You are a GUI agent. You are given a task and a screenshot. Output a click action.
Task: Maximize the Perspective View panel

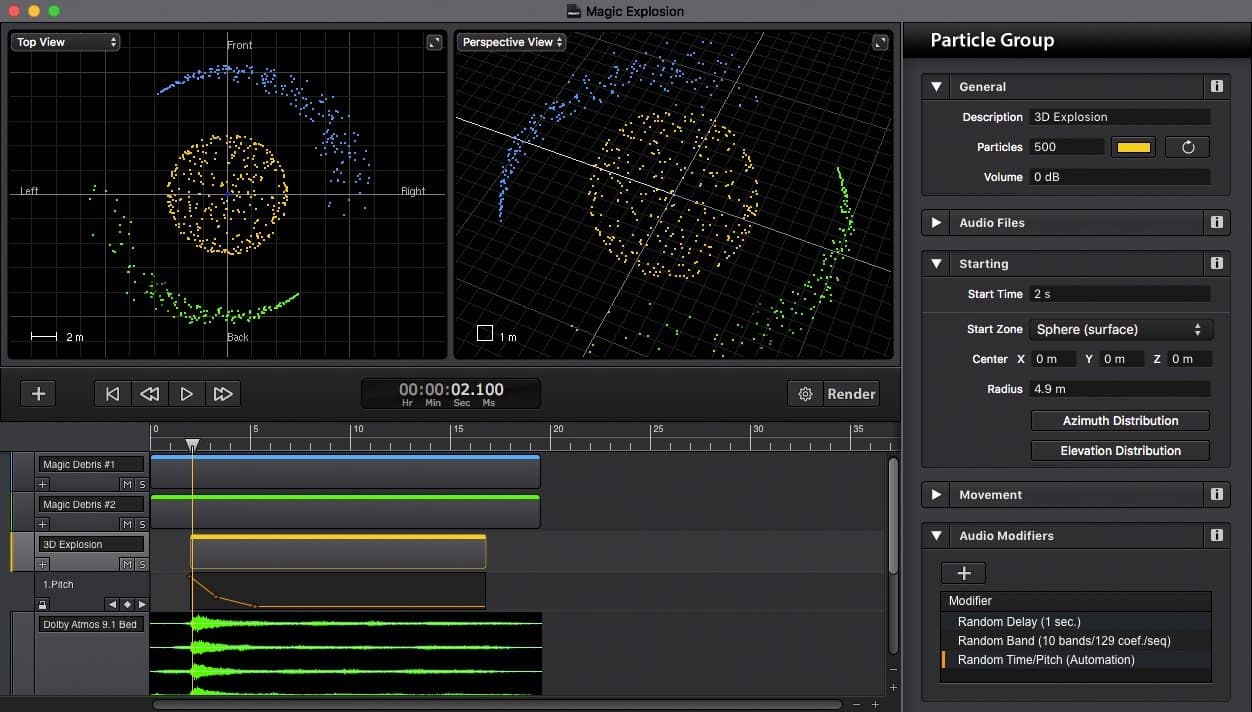point(880,42)
